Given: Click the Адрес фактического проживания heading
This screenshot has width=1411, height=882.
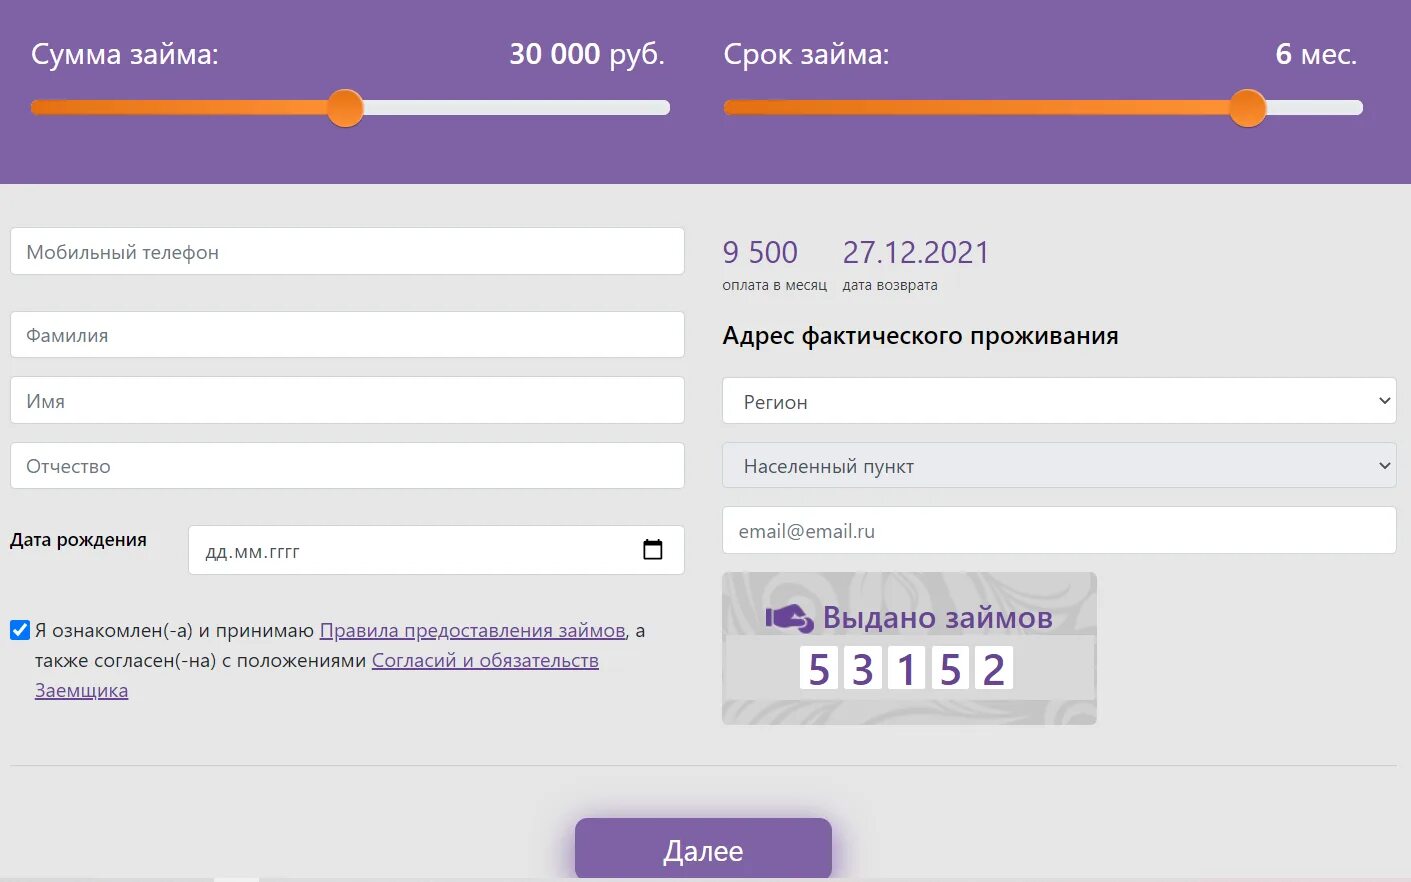Looking at the screenshot, I should tap(920, 336).
